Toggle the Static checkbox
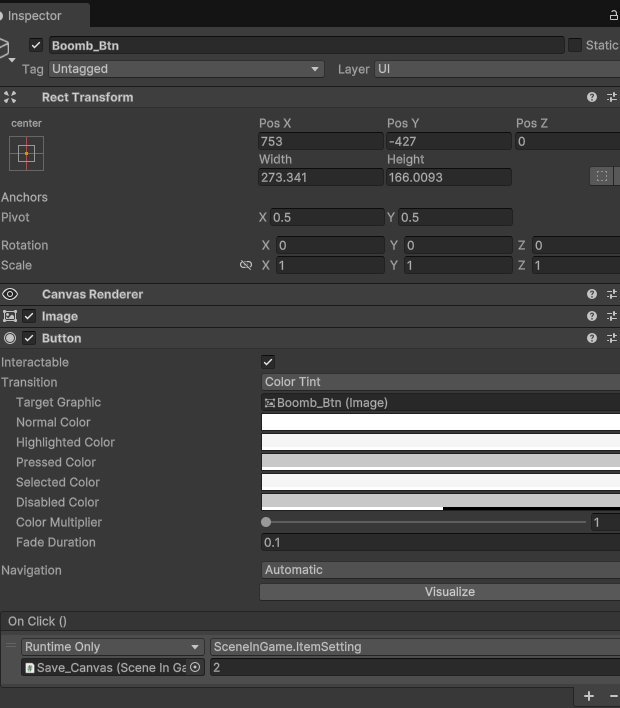Screen dimensions: 620x708 [575, 45]
